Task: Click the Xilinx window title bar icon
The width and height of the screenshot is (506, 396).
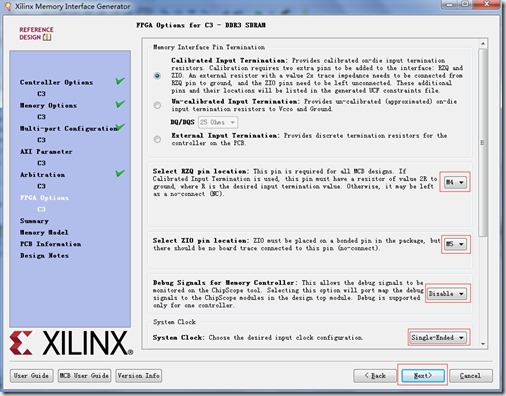Action: tap(8, 6)
